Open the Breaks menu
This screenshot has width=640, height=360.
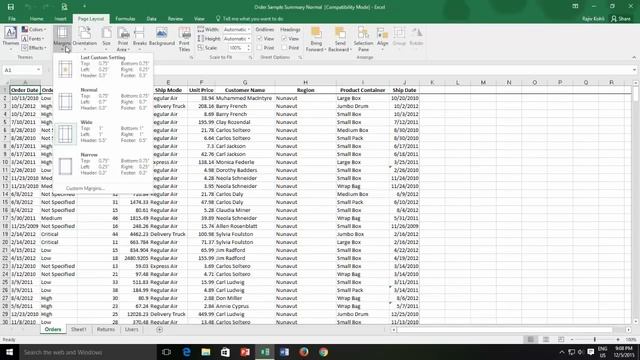pyautogui.click(x=140, y=37)
